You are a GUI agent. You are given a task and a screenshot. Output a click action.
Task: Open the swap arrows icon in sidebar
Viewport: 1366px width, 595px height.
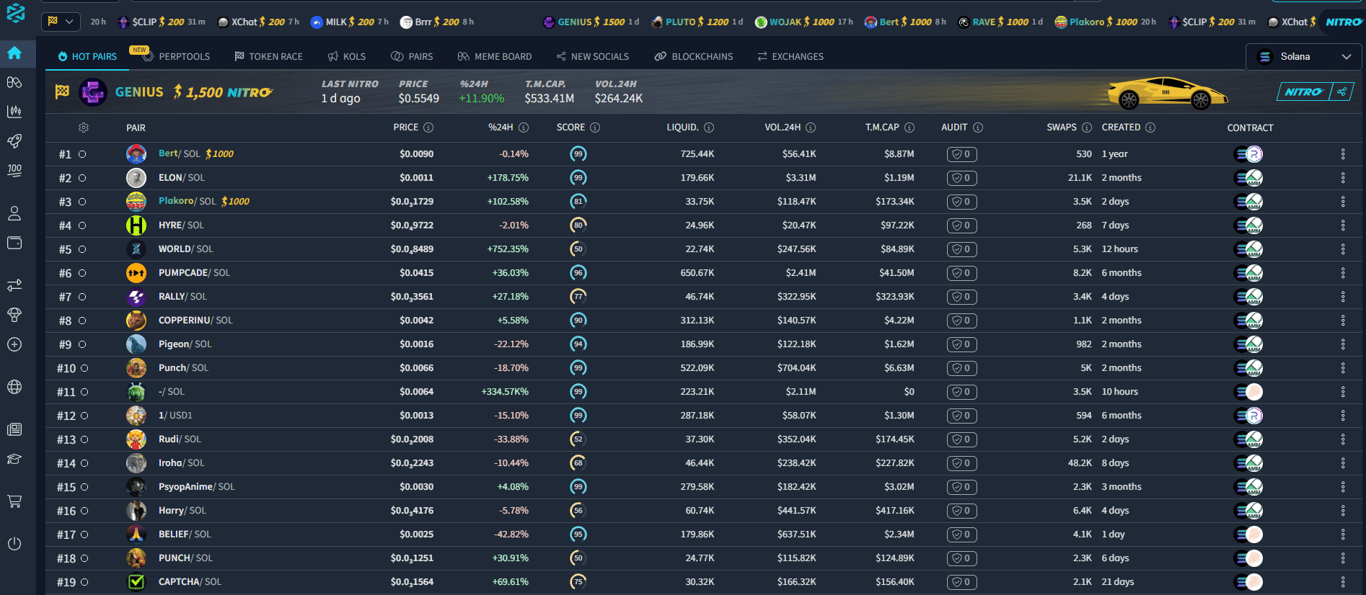click(14, 285)
